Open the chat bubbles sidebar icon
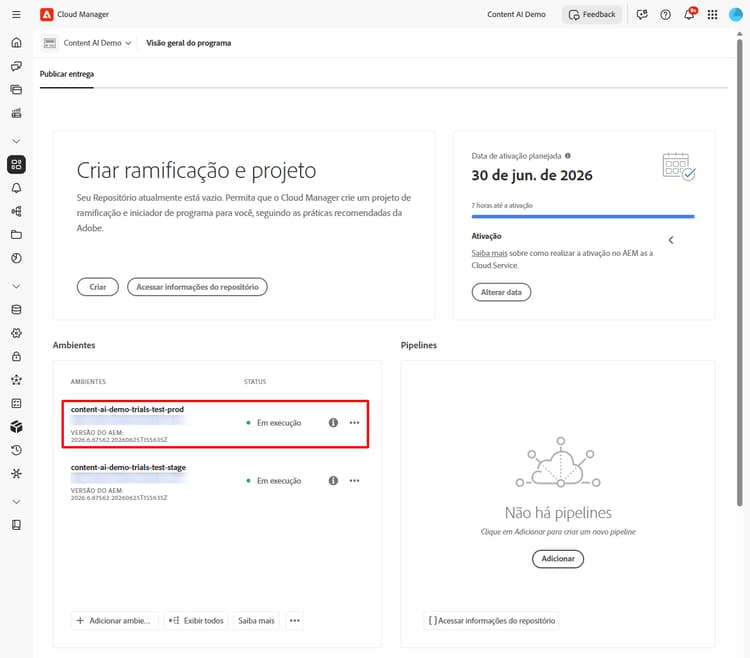This screenshot has height=658, width=750. coord(16,66)
